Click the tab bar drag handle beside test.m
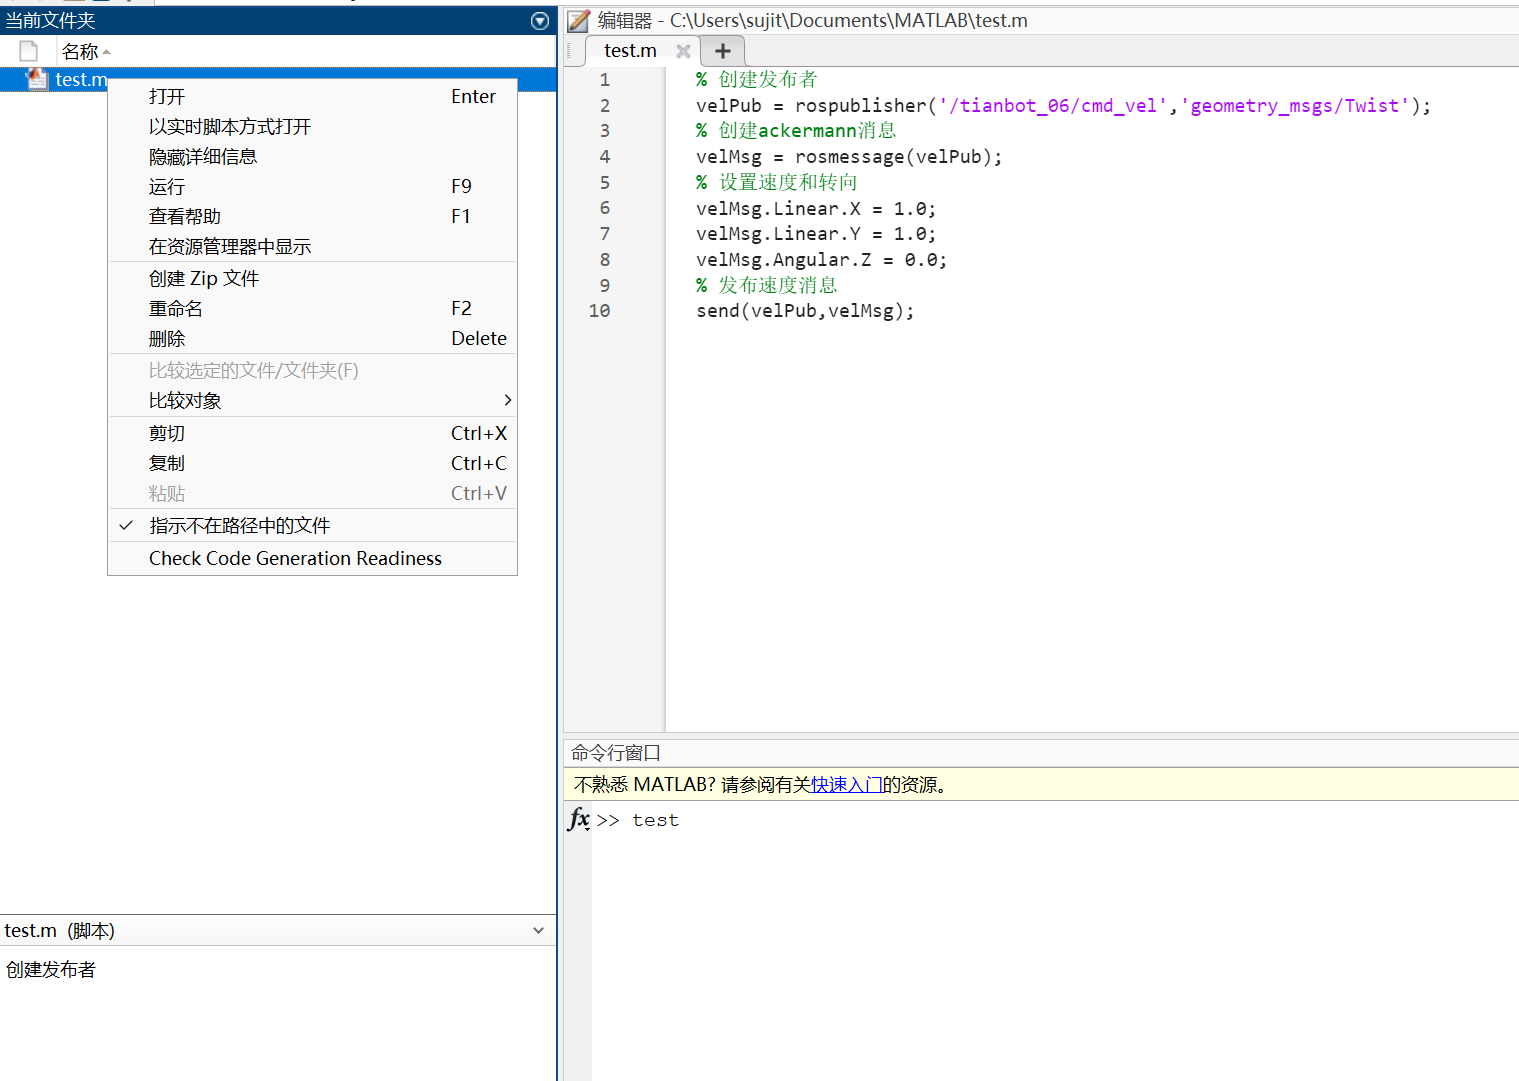The width and height of the screenshot is (1519, 1081). pos(569,51)
